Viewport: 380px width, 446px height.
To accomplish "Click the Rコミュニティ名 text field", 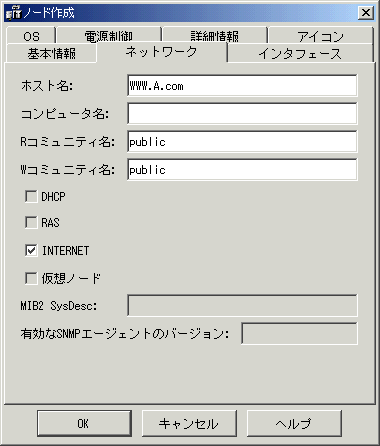I will [x=242, y=142].
